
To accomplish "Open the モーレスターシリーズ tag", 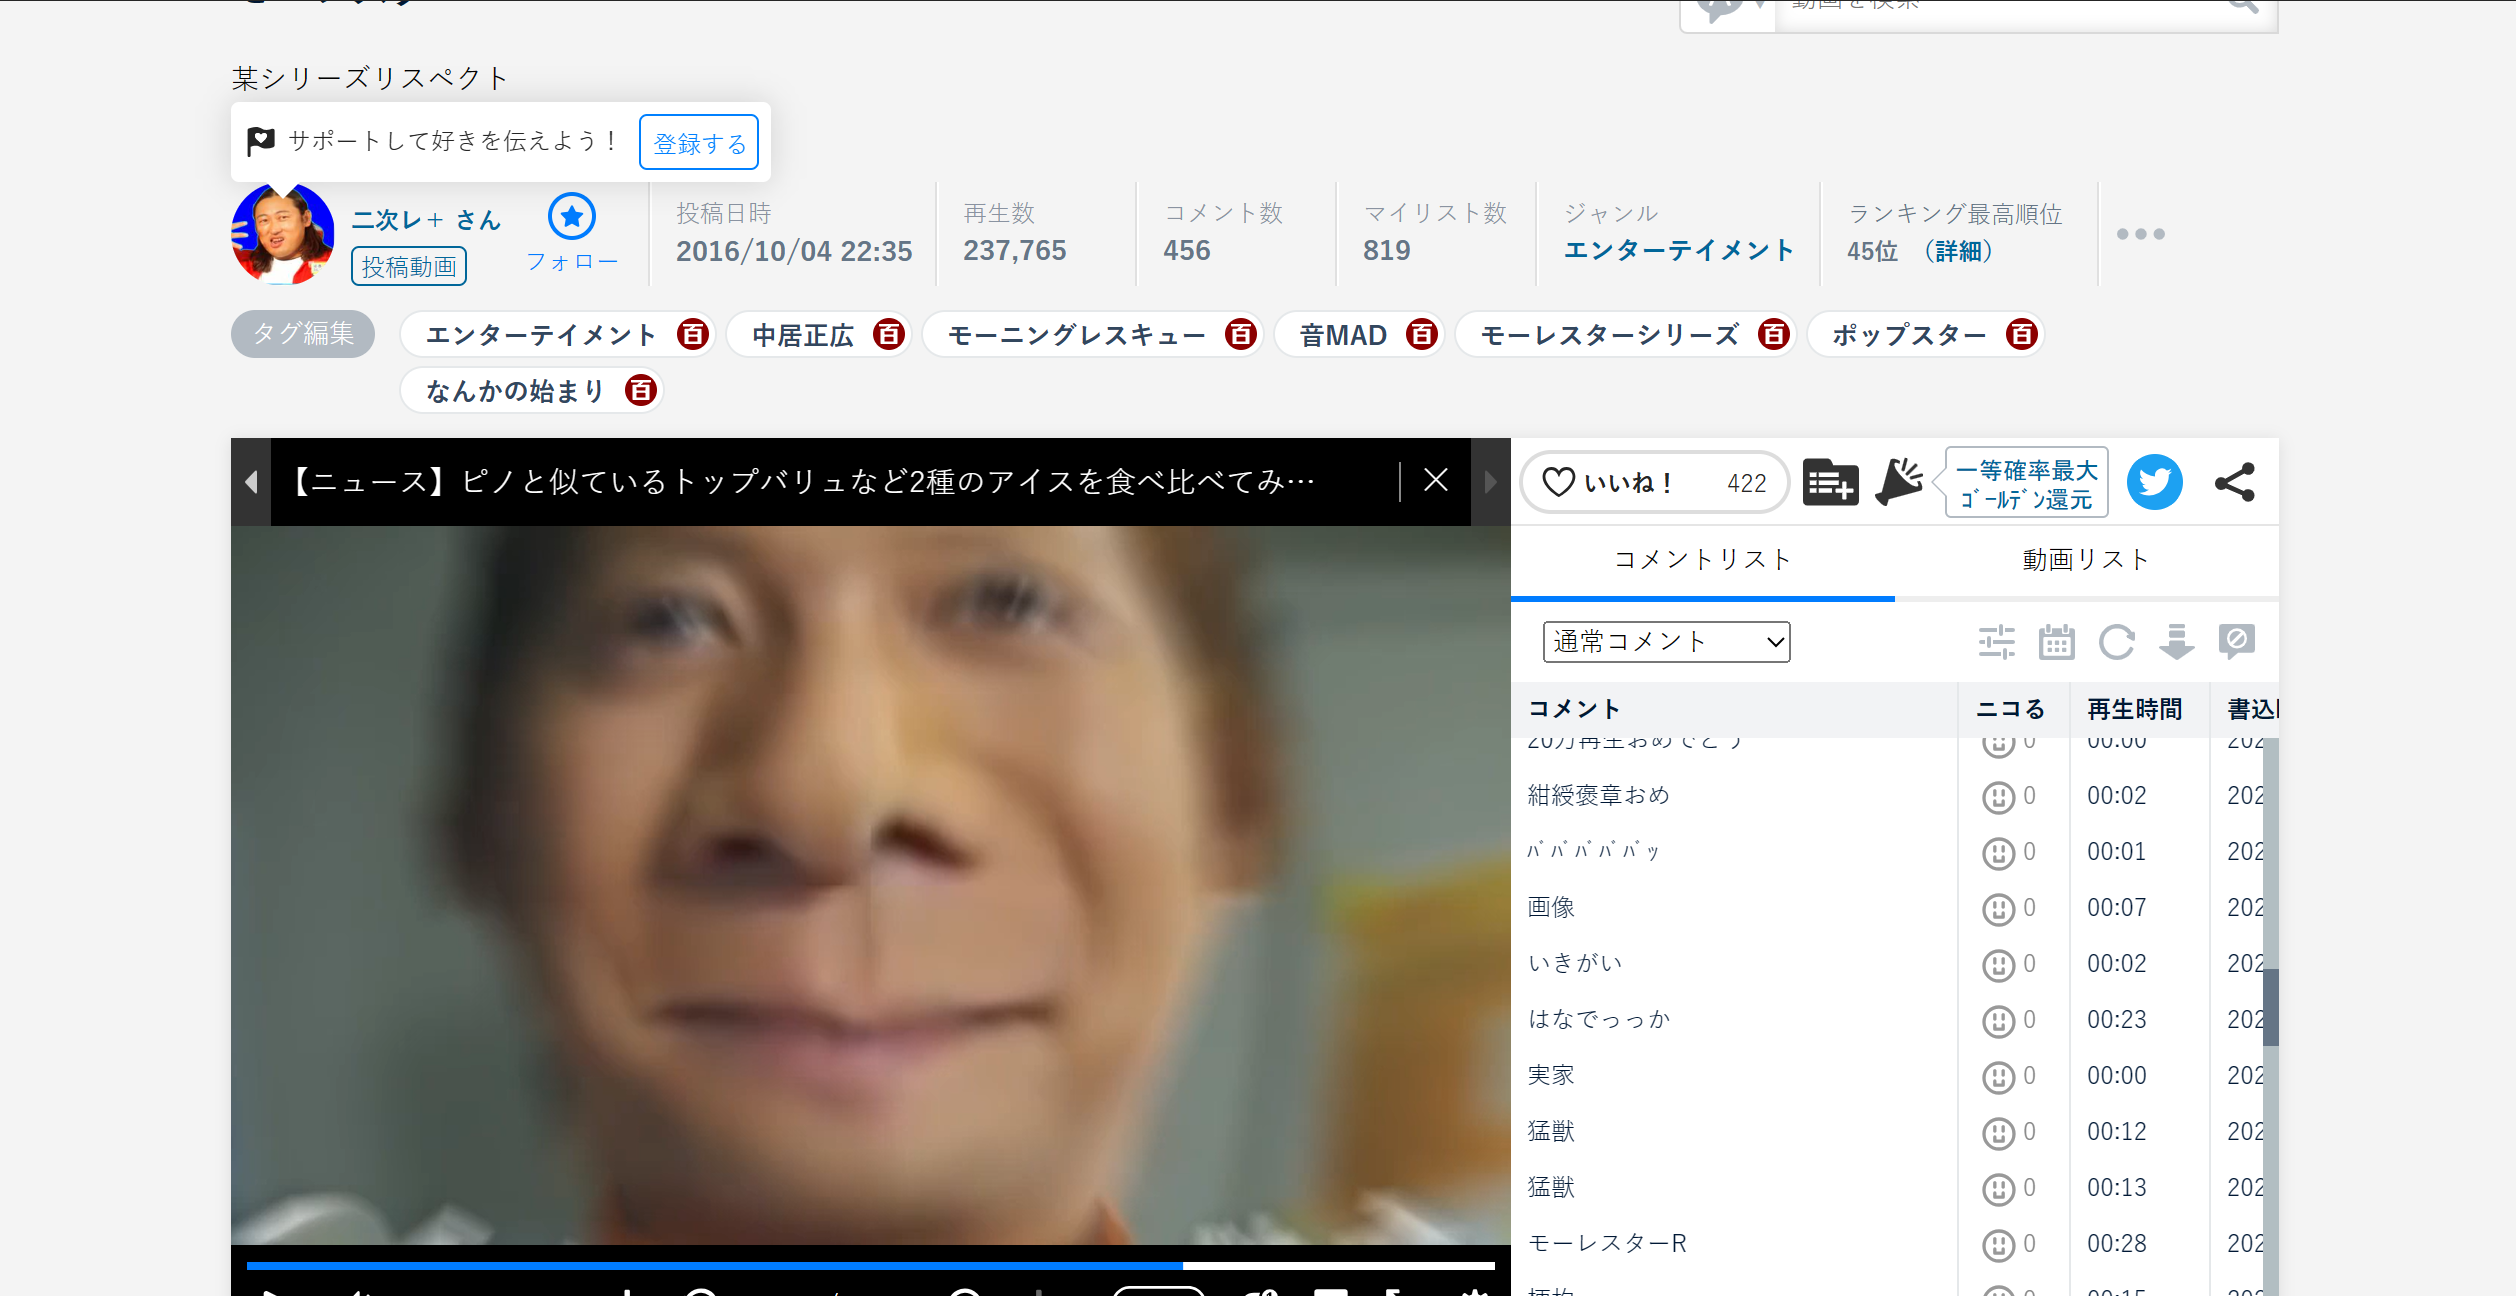I will coord(1609,335).
